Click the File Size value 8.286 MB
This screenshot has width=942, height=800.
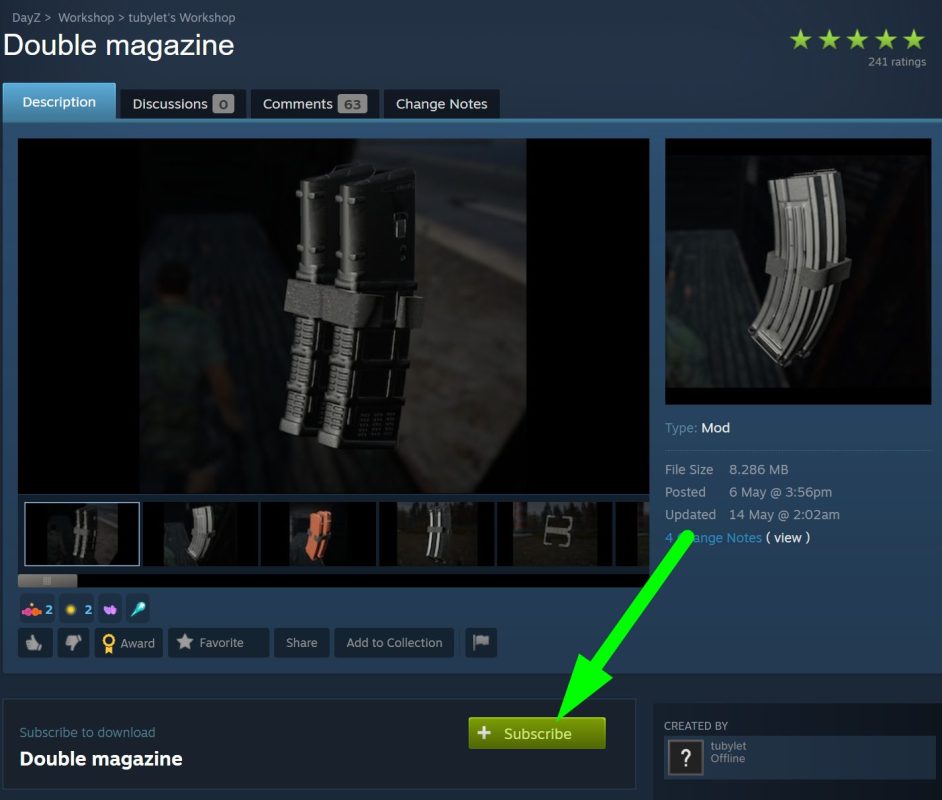coord(758,470)
